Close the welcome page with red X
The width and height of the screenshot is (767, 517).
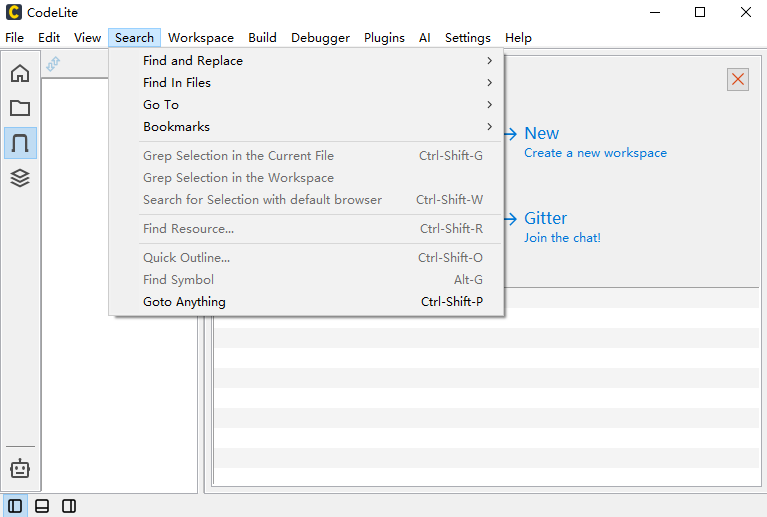pyautogui.click(x=738, y=79)
